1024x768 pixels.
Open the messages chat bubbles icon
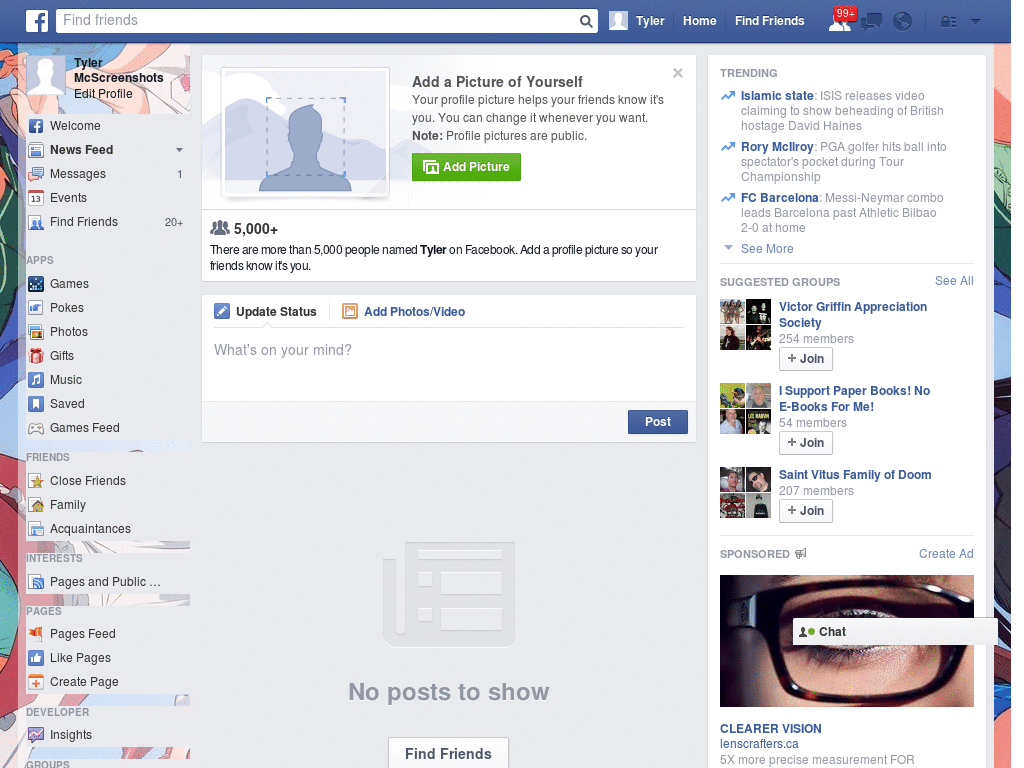(871, 22)
